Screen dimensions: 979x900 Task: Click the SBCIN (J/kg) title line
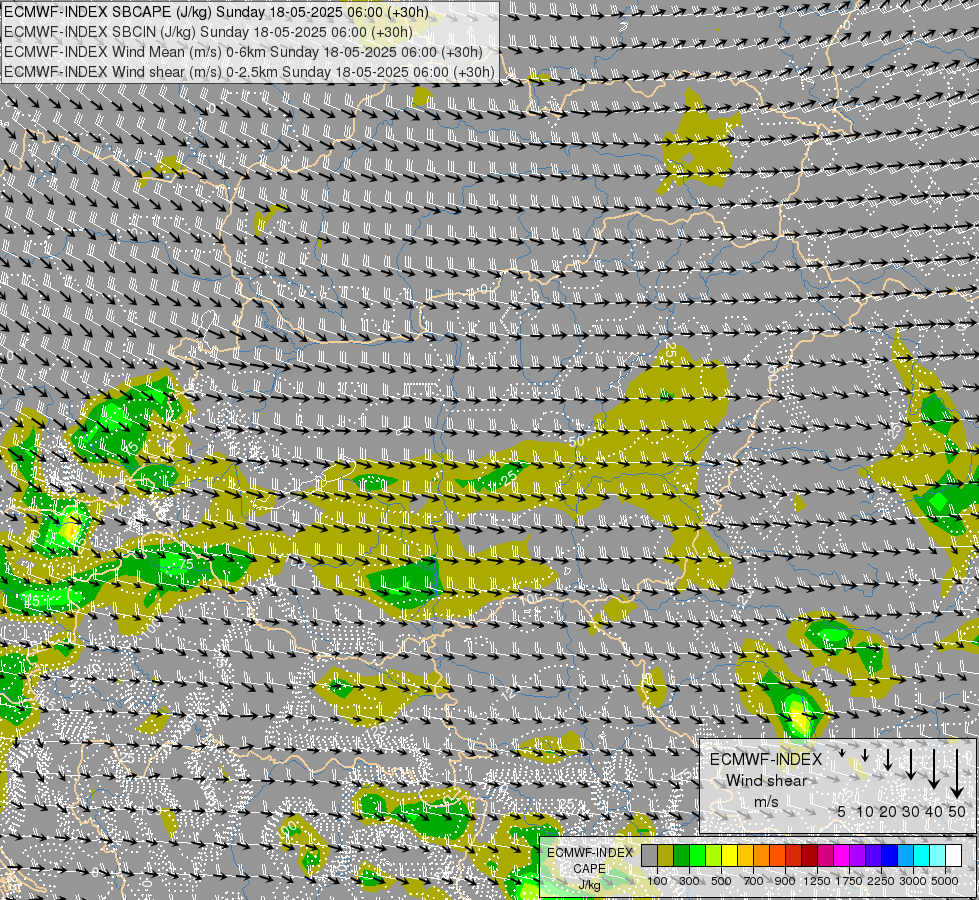(x=209, y=32)
